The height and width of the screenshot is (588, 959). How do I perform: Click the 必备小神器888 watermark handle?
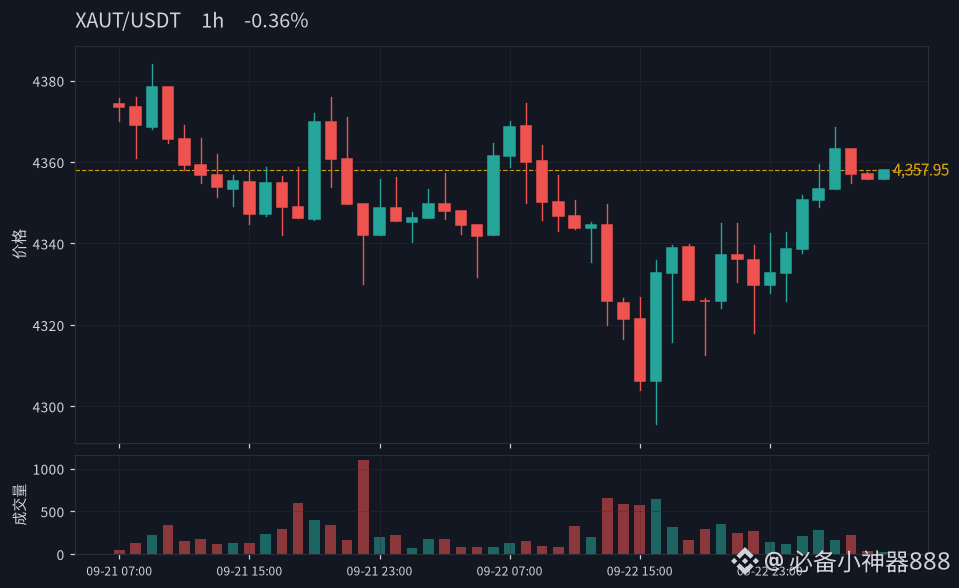tap(869, 561)
